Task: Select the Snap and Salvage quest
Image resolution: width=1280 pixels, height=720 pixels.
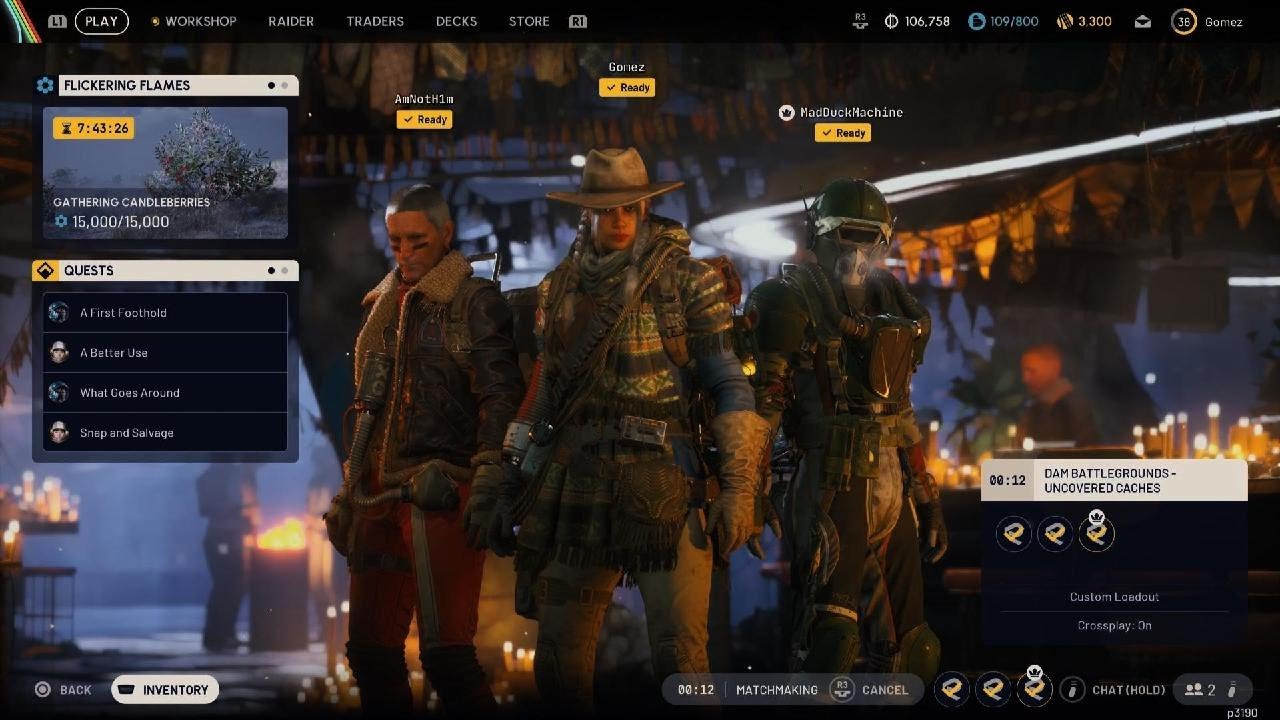Action: point(165,432)
